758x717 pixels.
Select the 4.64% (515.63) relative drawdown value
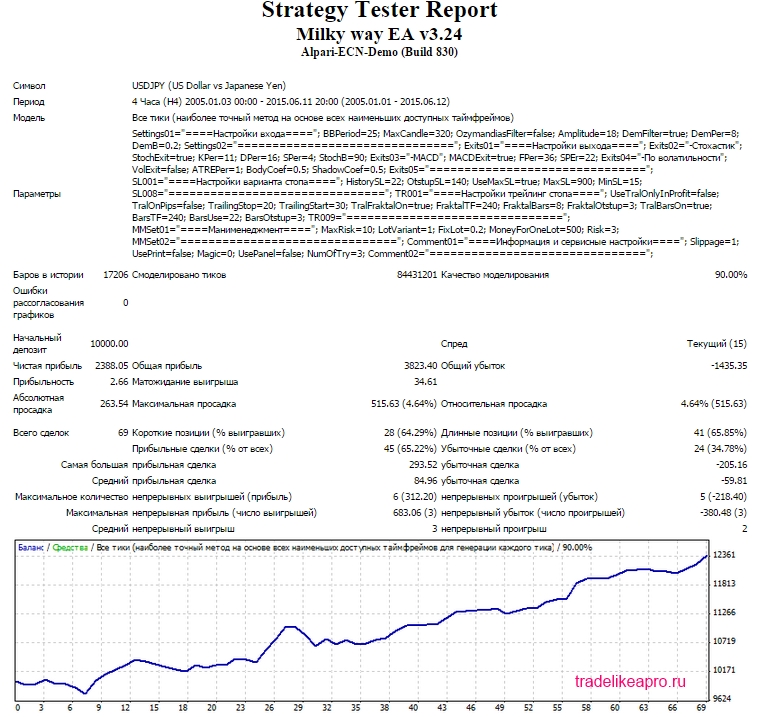pyautogui.click(x=714, y=404)
